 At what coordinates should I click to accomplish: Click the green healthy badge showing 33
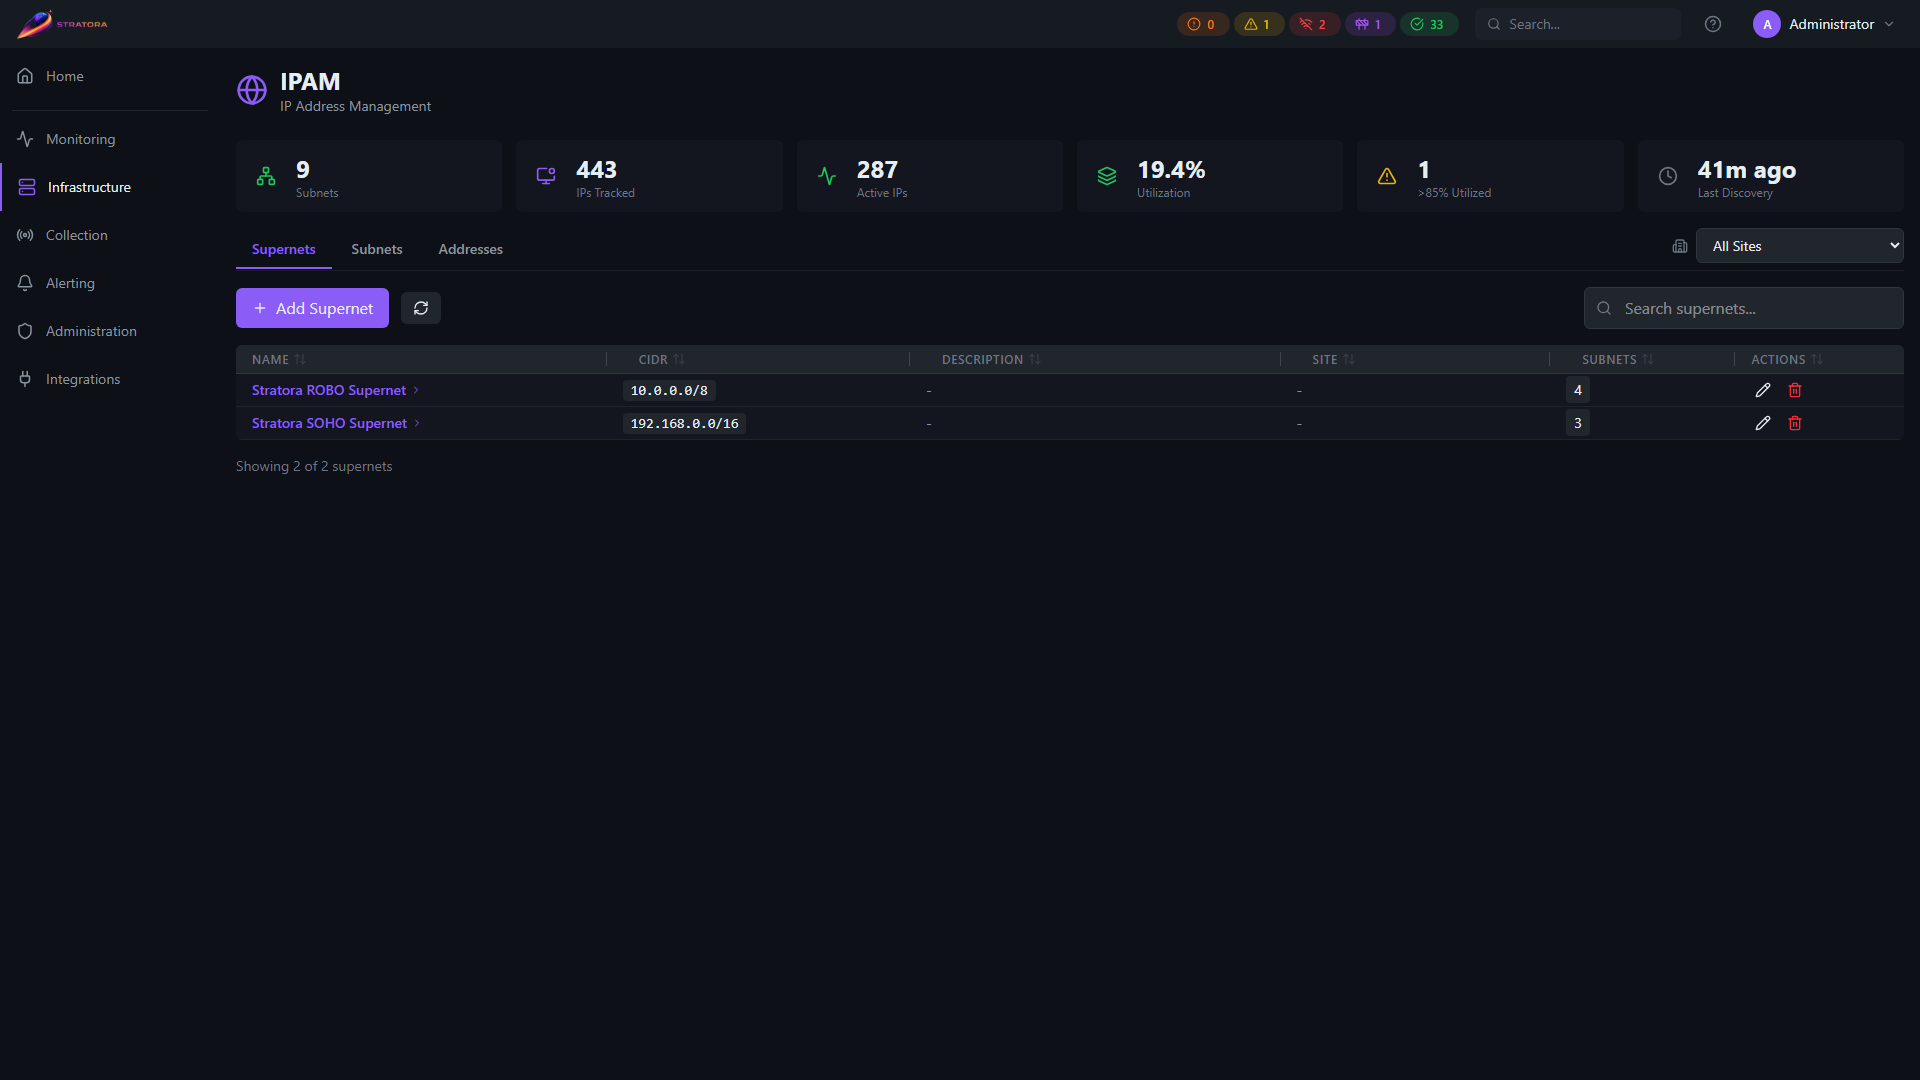click(1428, 24)
